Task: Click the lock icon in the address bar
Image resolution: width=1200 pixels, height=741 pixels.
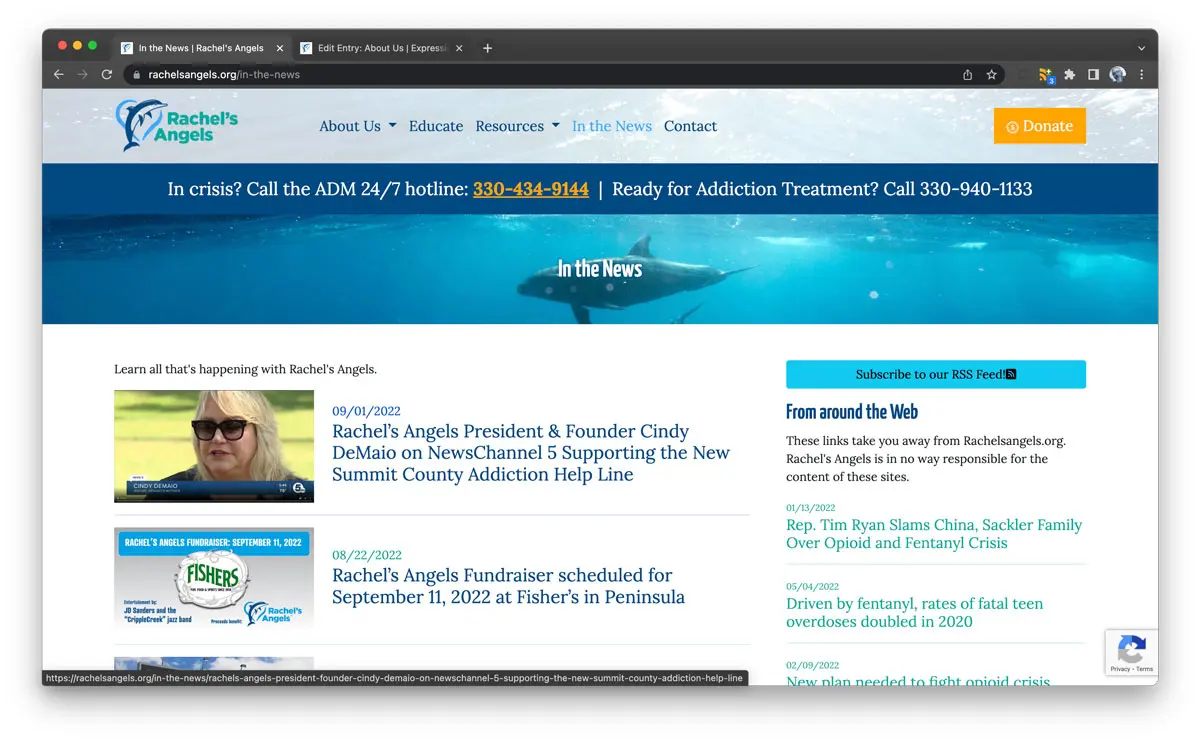Action: [138, 74]
